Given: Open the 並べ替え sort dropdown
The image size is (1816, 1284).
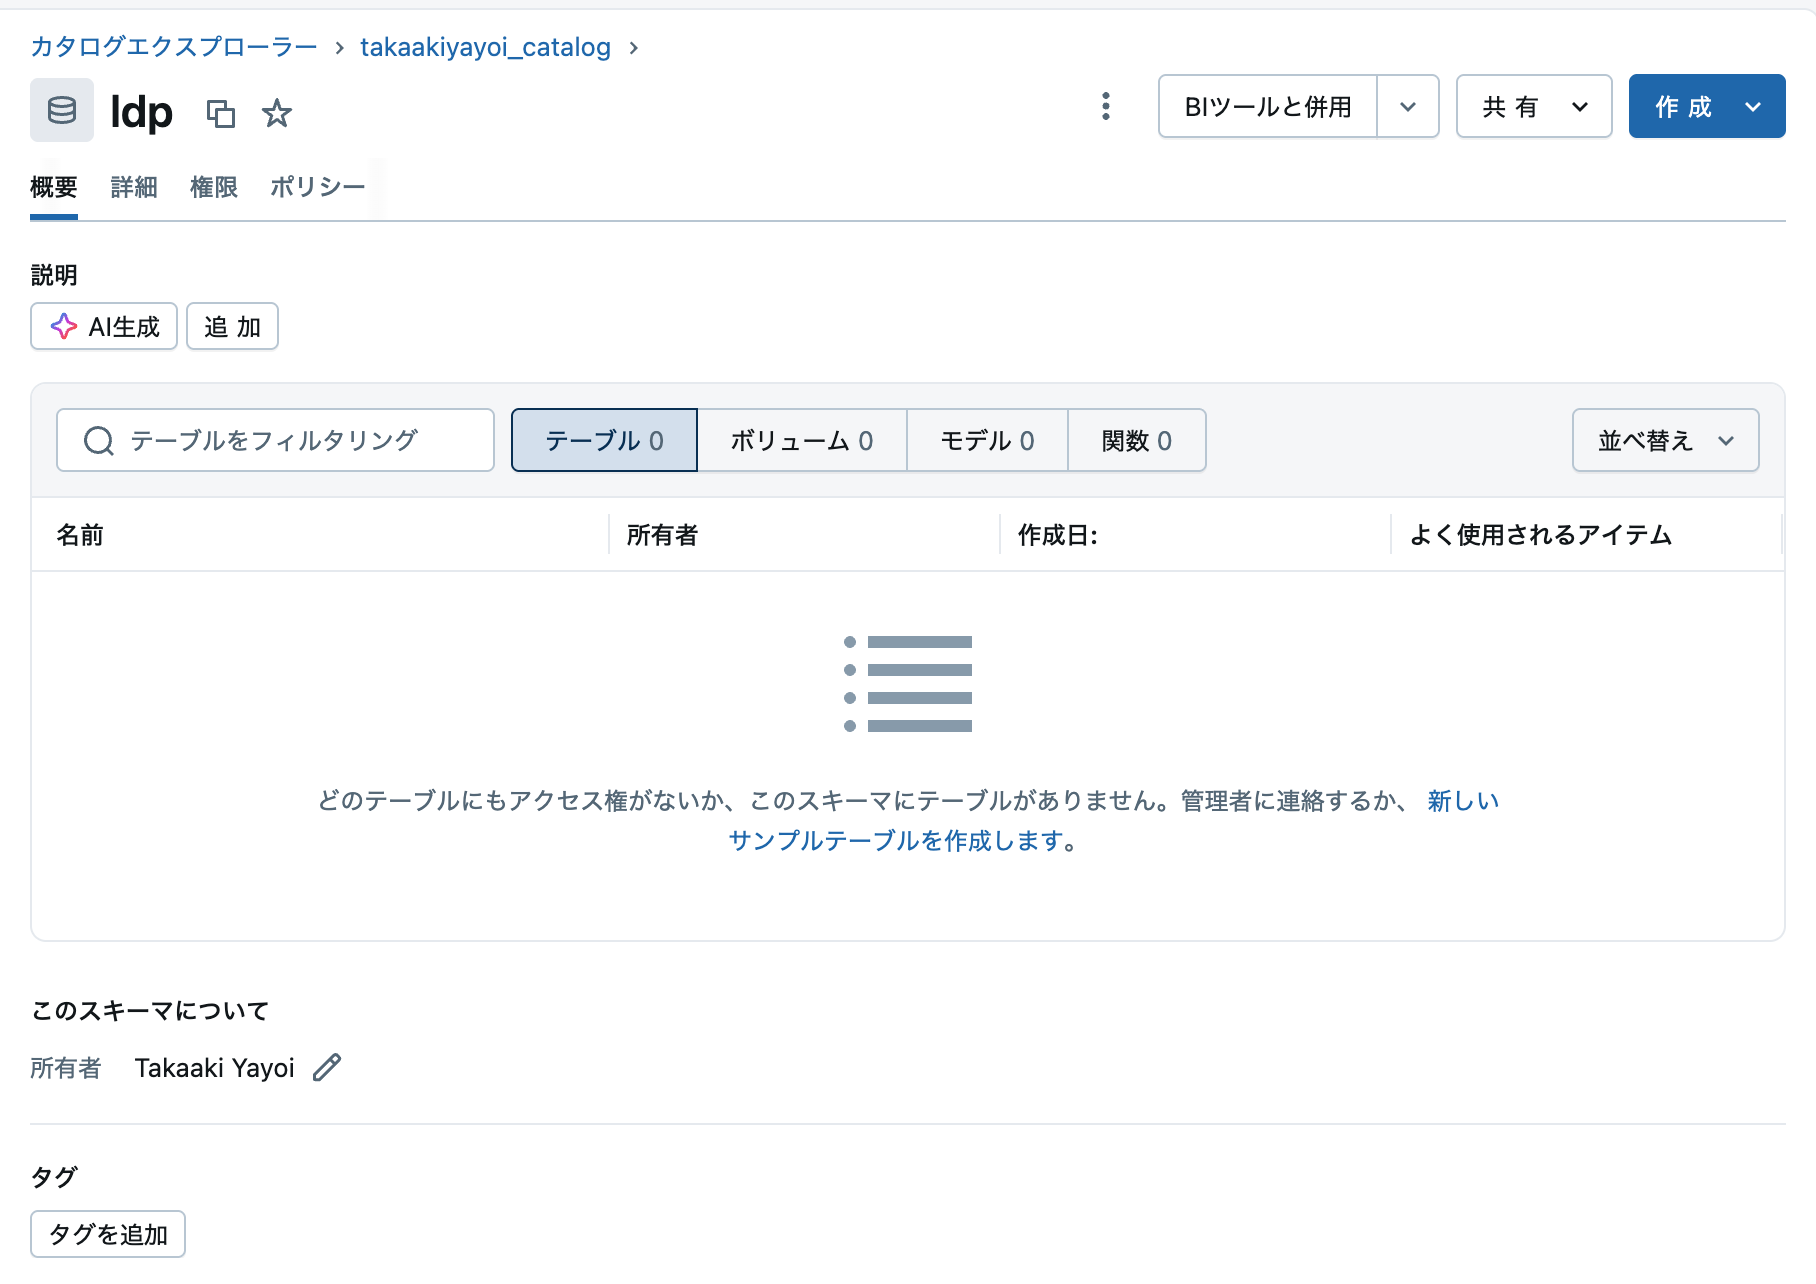Looking at the screenshot, I should [x=1663, y=440].
